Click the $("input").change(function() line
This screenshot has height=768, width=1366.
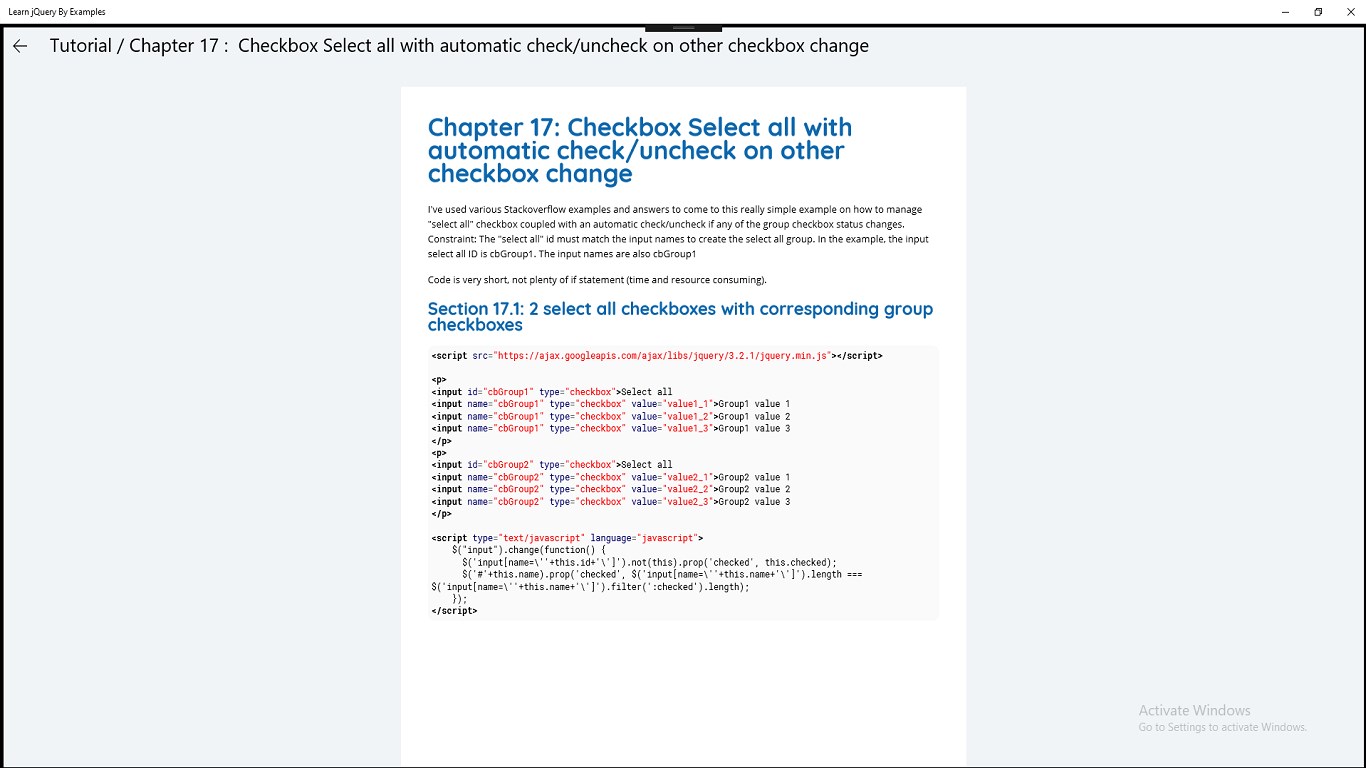point(529,550)
